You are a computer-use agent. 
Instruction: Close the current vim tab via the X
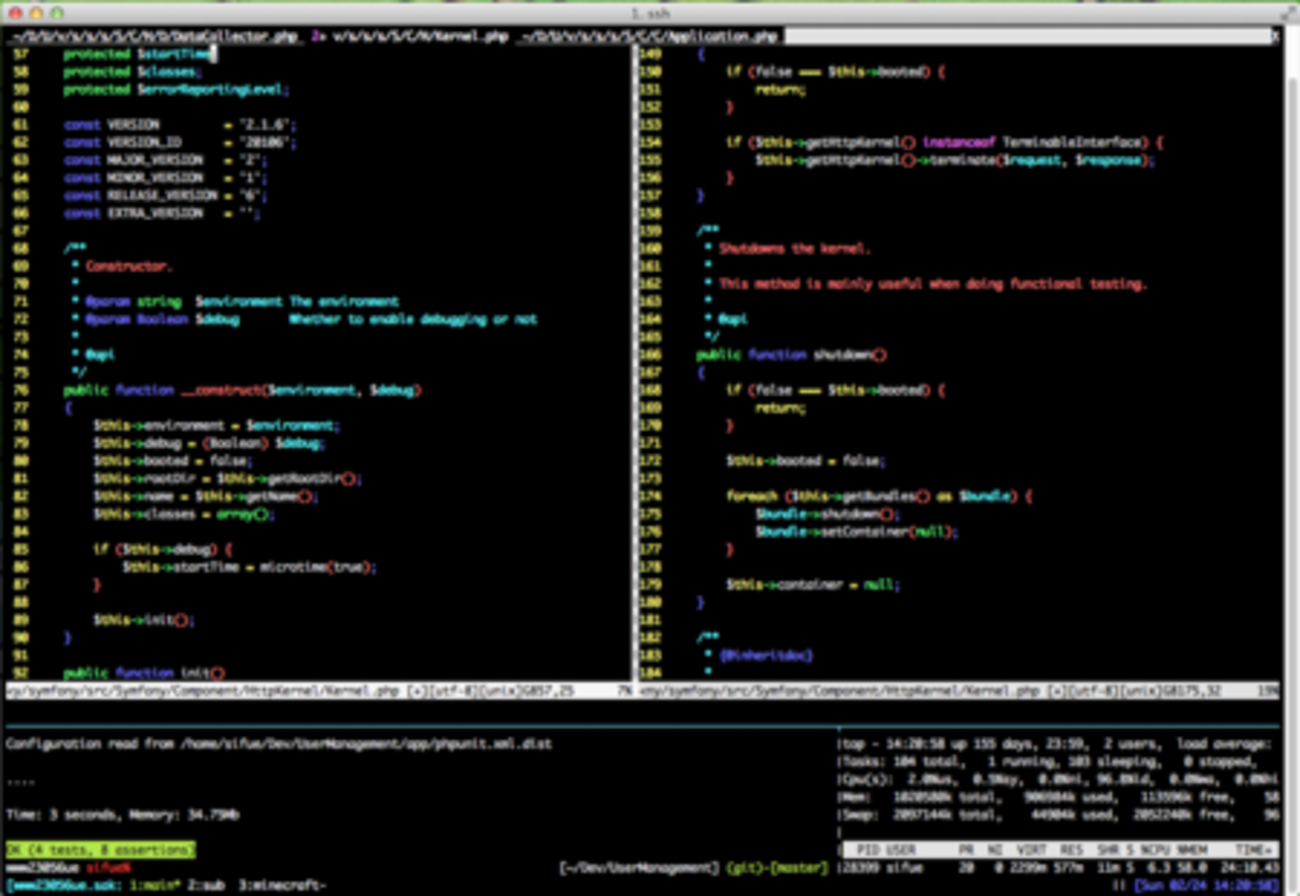tap(1272, 36)
